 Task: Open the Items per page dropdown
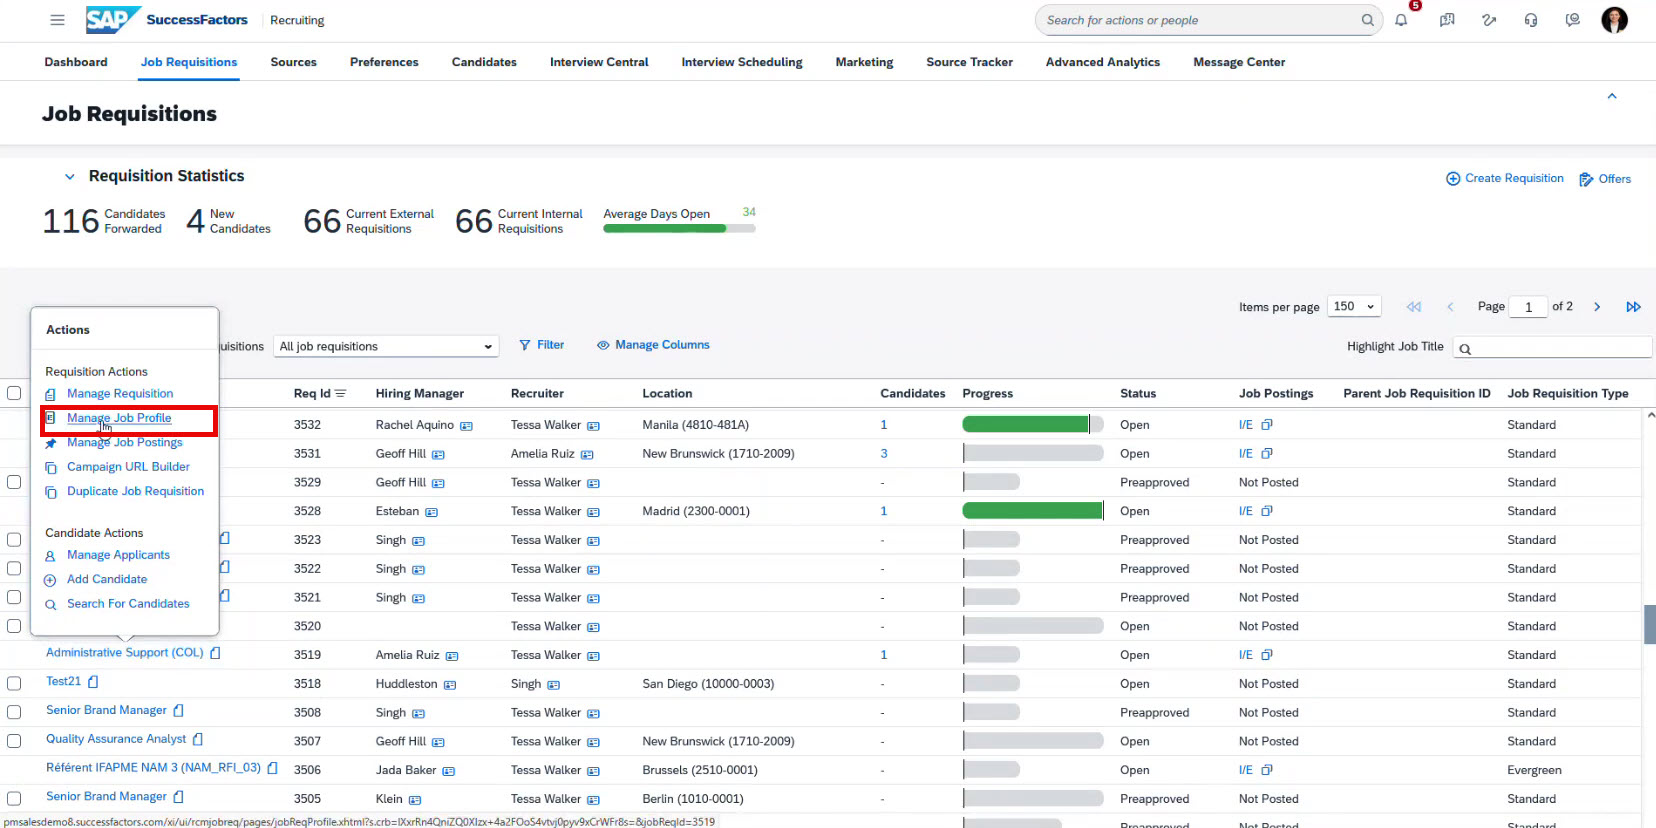[1354, 307]
